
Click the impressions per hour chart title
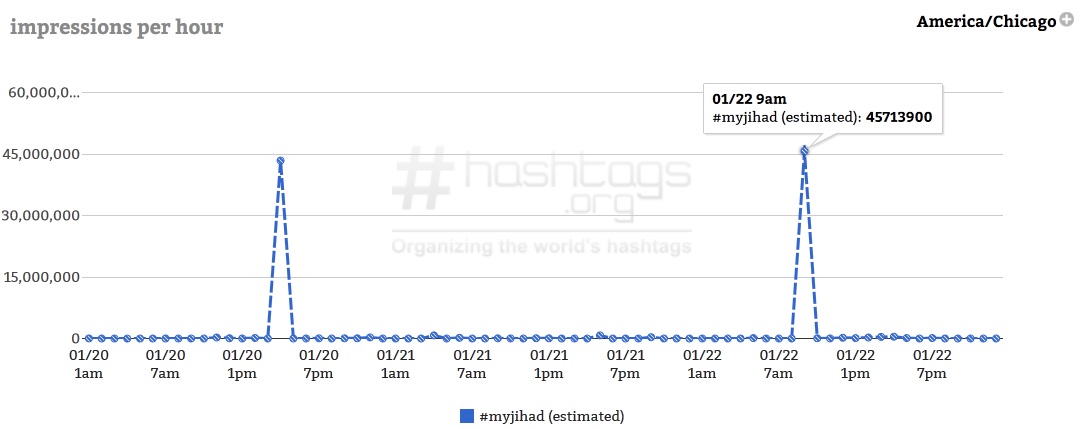[x=117, y=27]
